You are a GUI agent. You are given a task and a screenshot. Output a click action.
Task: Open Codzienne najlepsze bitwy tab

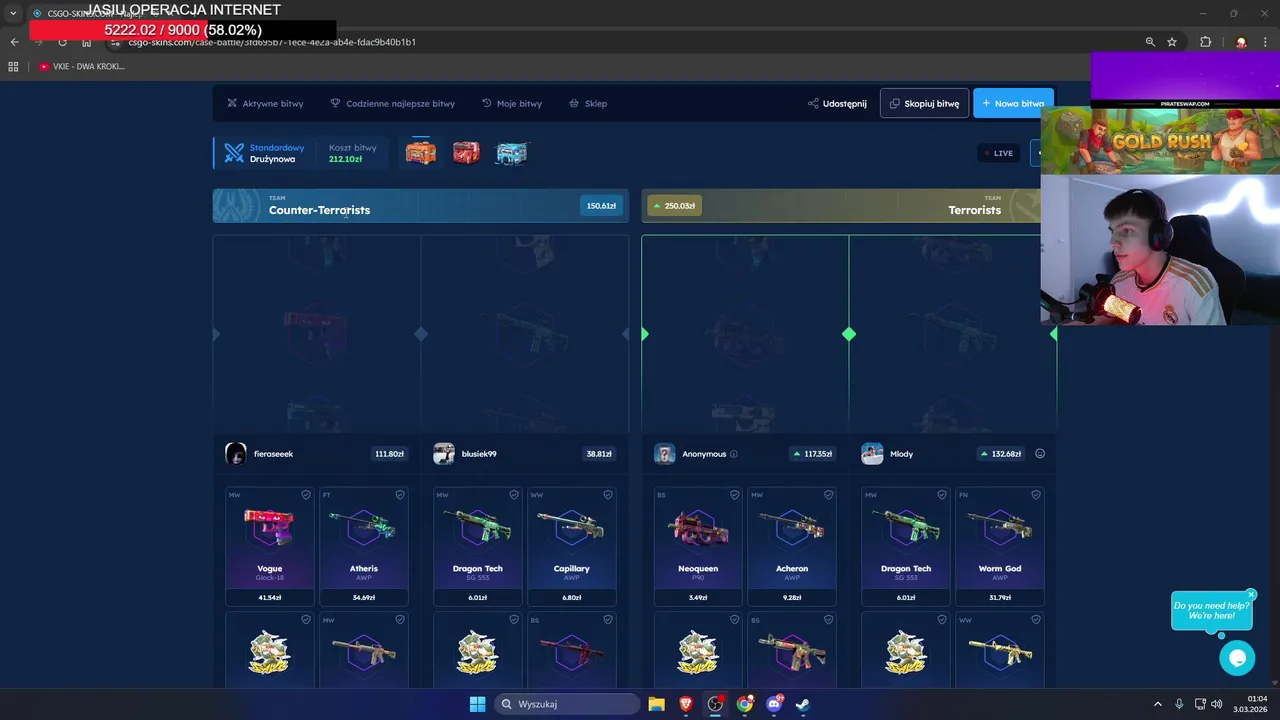[x=392, y=103]
